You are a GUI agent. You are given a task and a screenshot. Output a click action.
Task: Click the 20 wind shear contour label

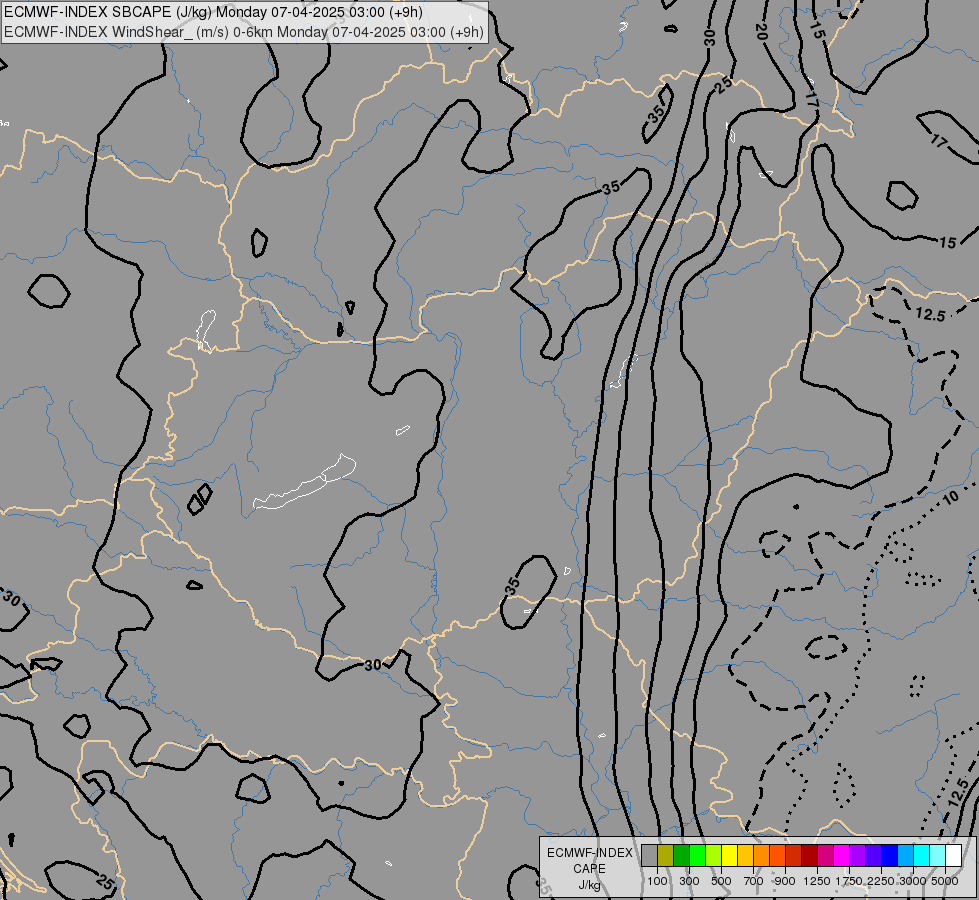click(x=760, y=31)
